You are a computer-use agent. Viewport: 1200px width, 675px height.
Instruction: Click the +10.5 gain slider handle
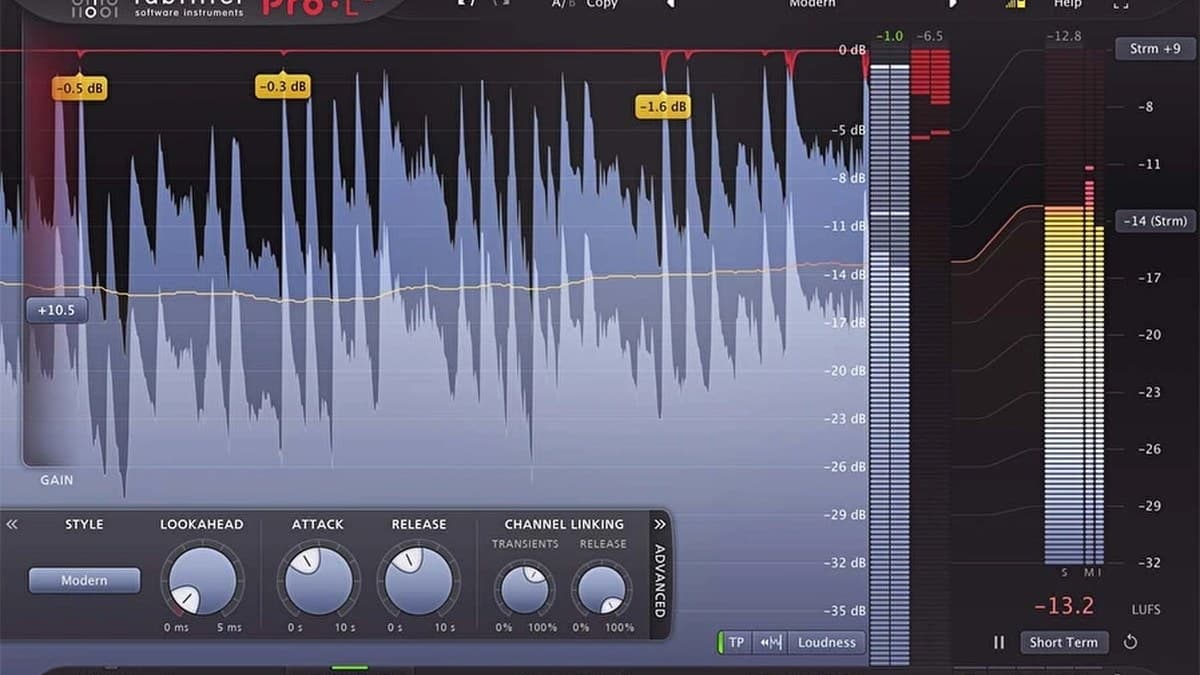(56, 310)
